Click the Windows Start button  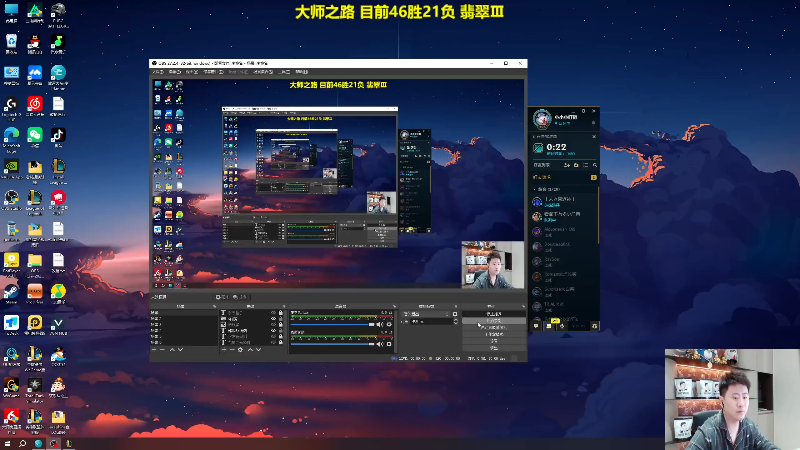point(7,444)
